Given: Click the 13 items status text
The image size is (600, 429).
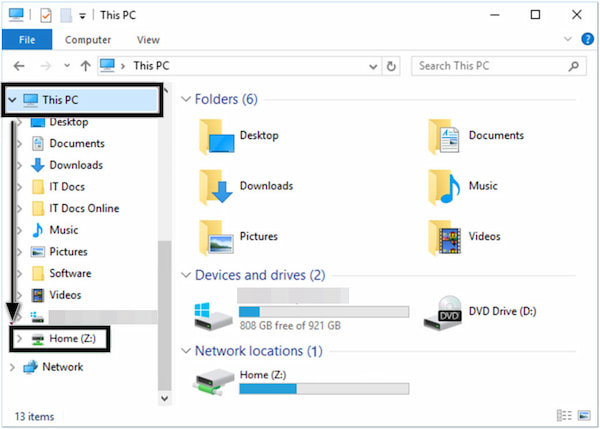Looking at the screenshot, I should click(34, 416).
